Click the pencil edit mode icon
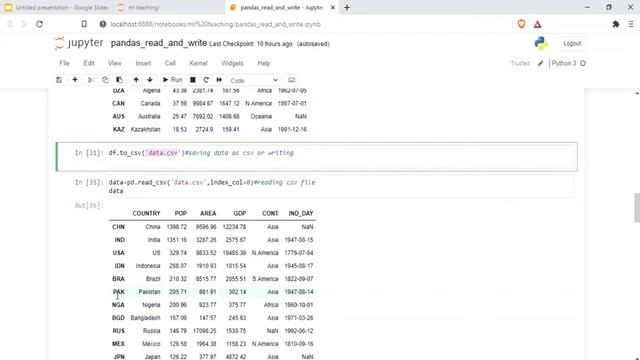The image size is (640, 360). point(540,63)
